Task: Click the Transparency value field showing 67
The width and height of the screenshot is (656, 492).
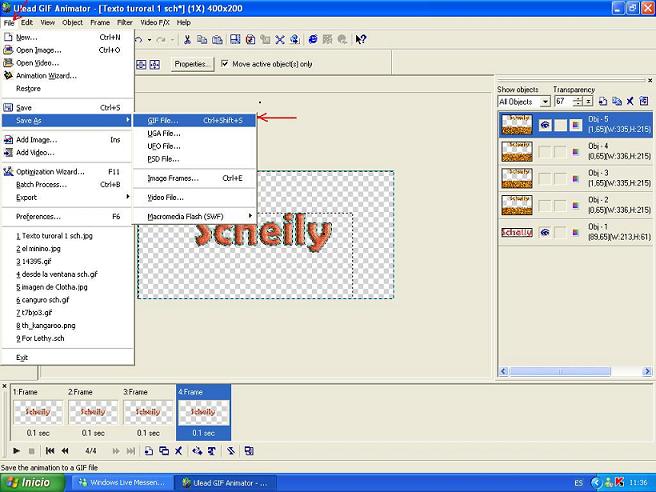Action: 564,101
